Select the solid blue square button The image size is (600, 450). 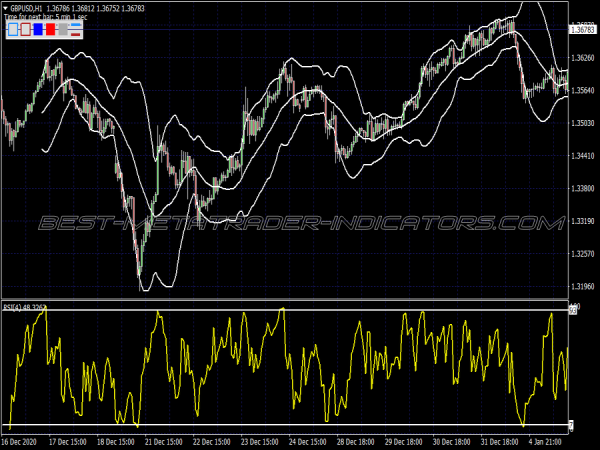click(38, 29)
